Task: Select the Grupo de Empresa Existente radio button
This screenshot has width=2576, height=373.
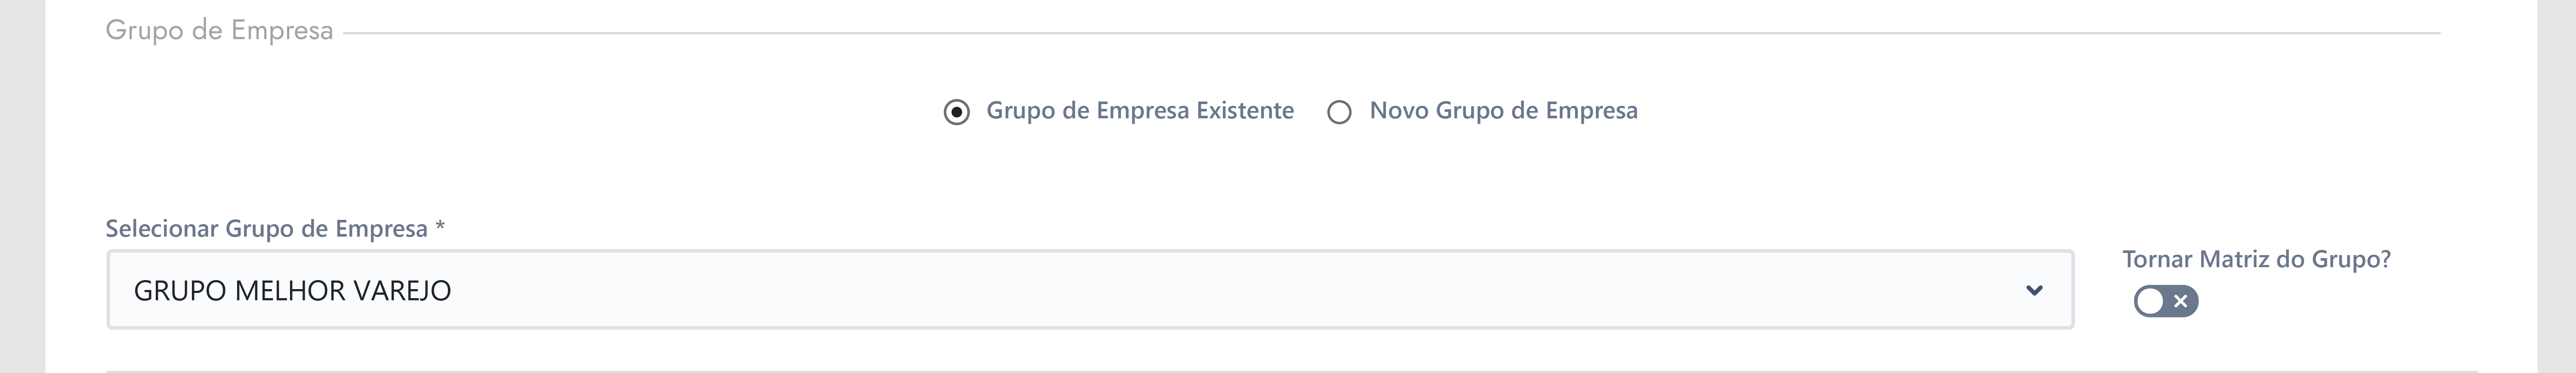Action: [x=957, y=112]
